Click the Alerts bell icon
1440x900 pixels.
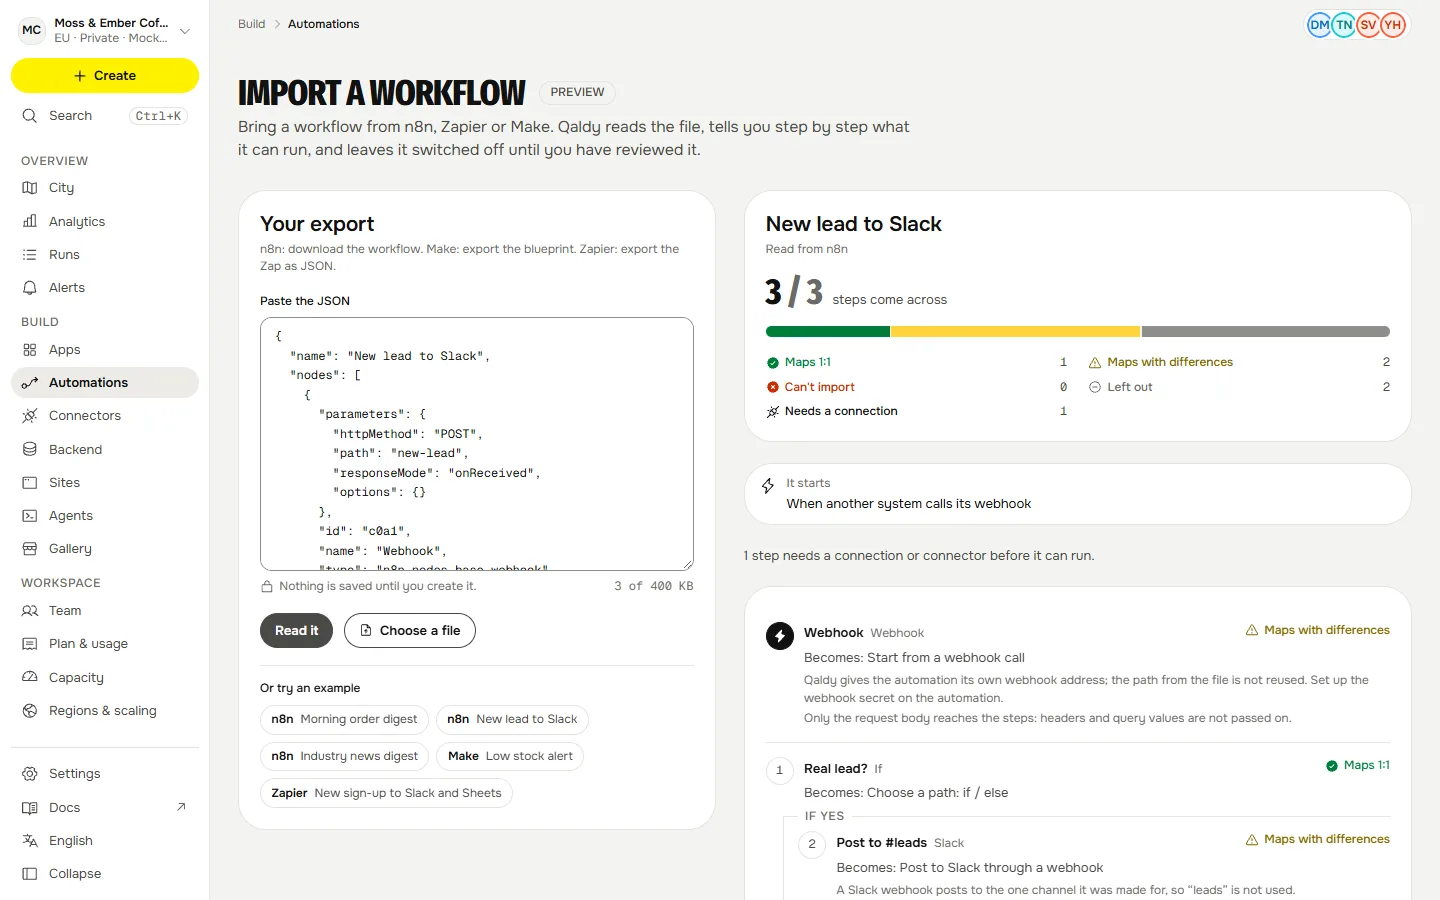[30, 288]
